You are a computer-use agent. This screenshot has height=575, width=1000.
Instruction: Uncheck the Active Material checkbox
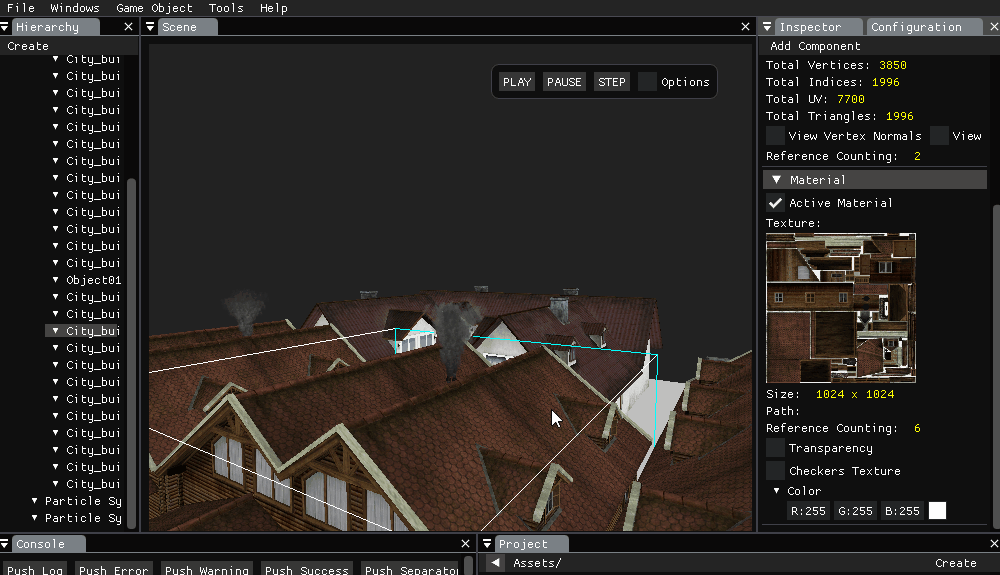(775, 203)
